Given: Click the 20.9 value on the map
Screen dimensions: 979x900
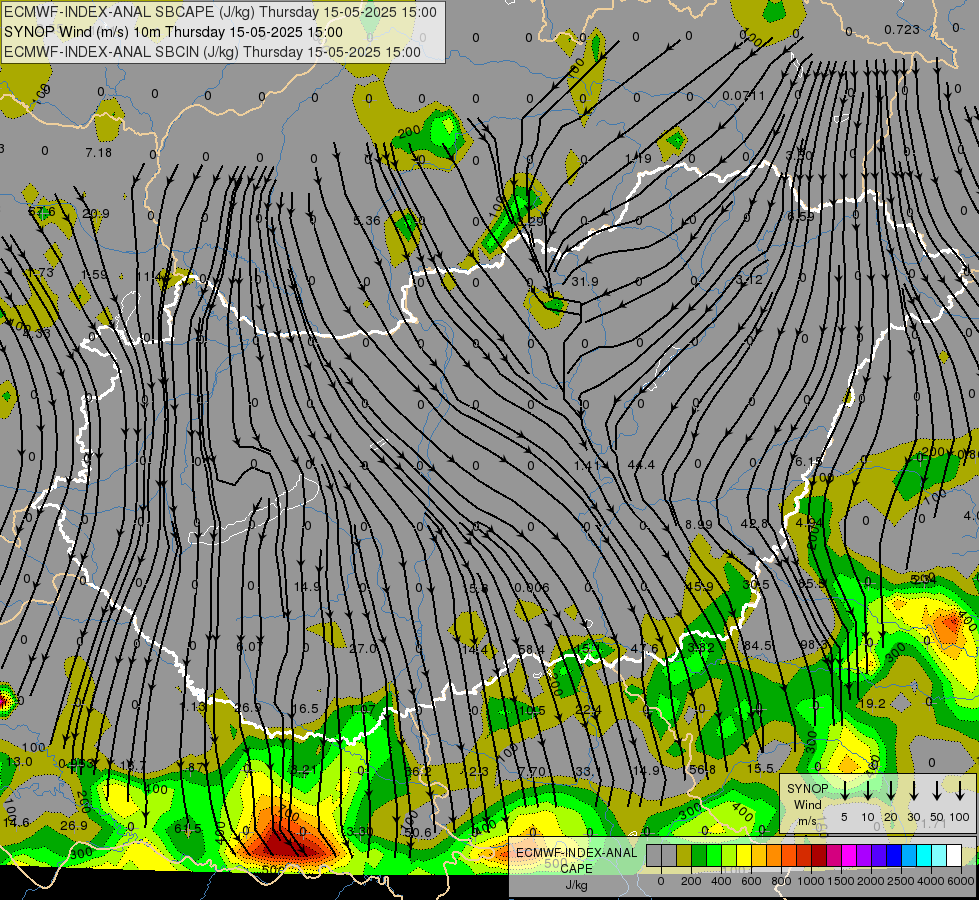Looking at the screenshot, I should [x=96, y=214].
